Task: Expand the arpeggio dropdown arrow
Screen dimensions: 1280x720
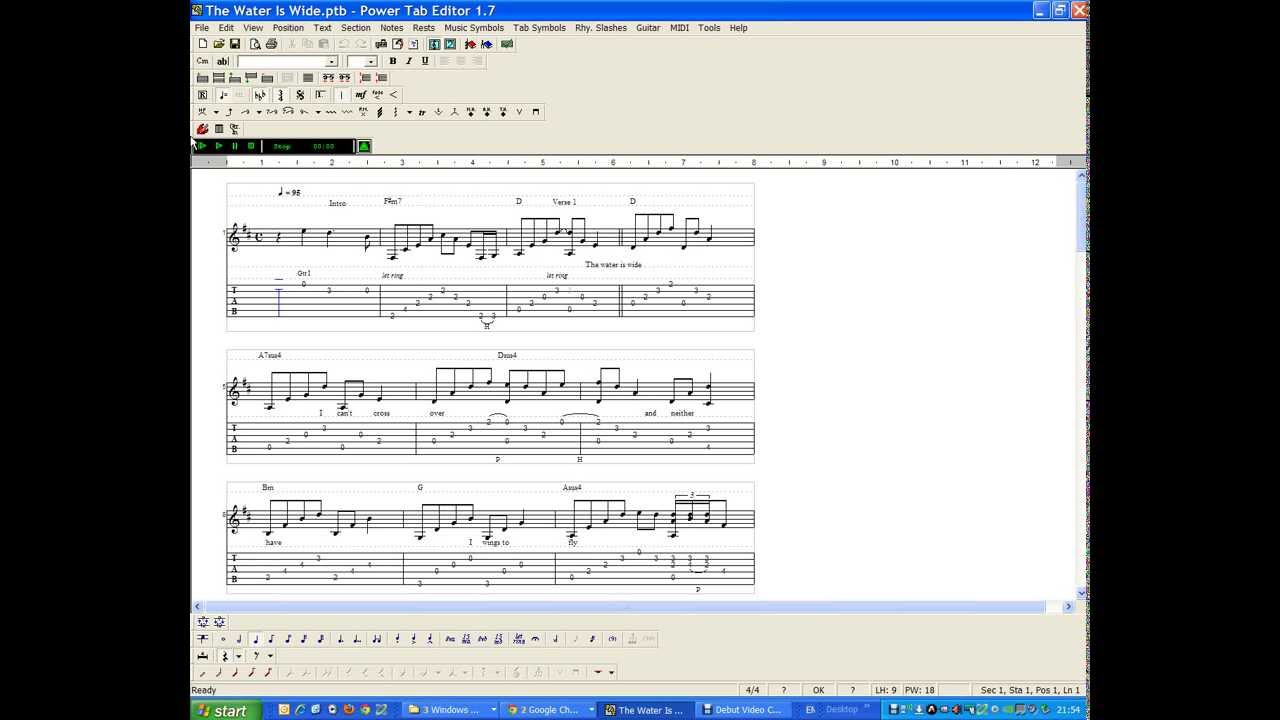Action: pyautogui.click(x=409, y=112)
